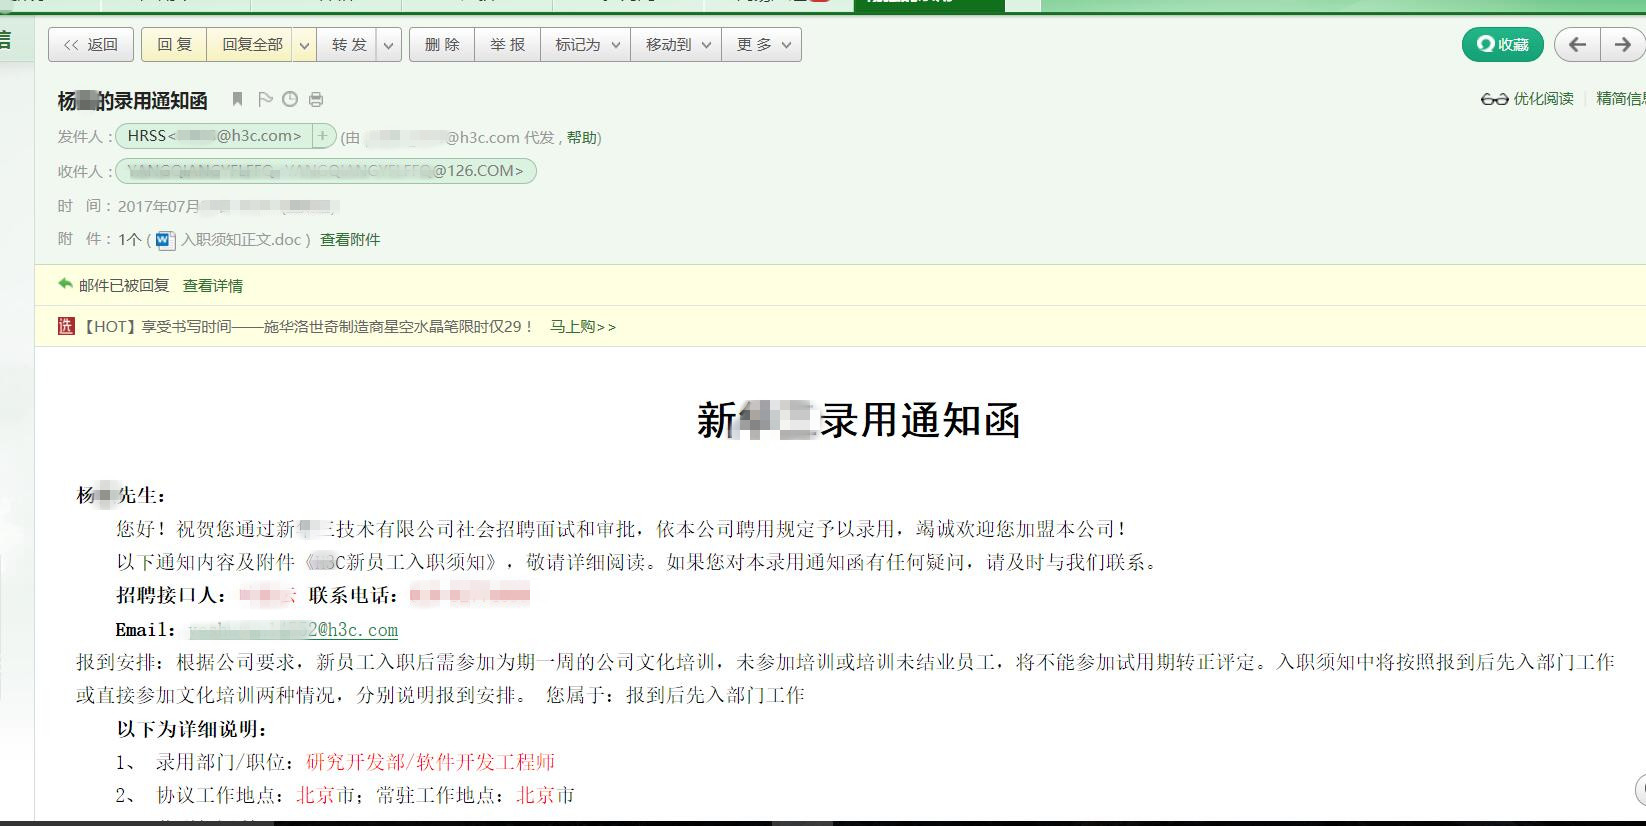Toggle 优化阅读 reading mode
Image resolution: width=1646 pixels, height=826 pixels.
(x=1528, y=98)
